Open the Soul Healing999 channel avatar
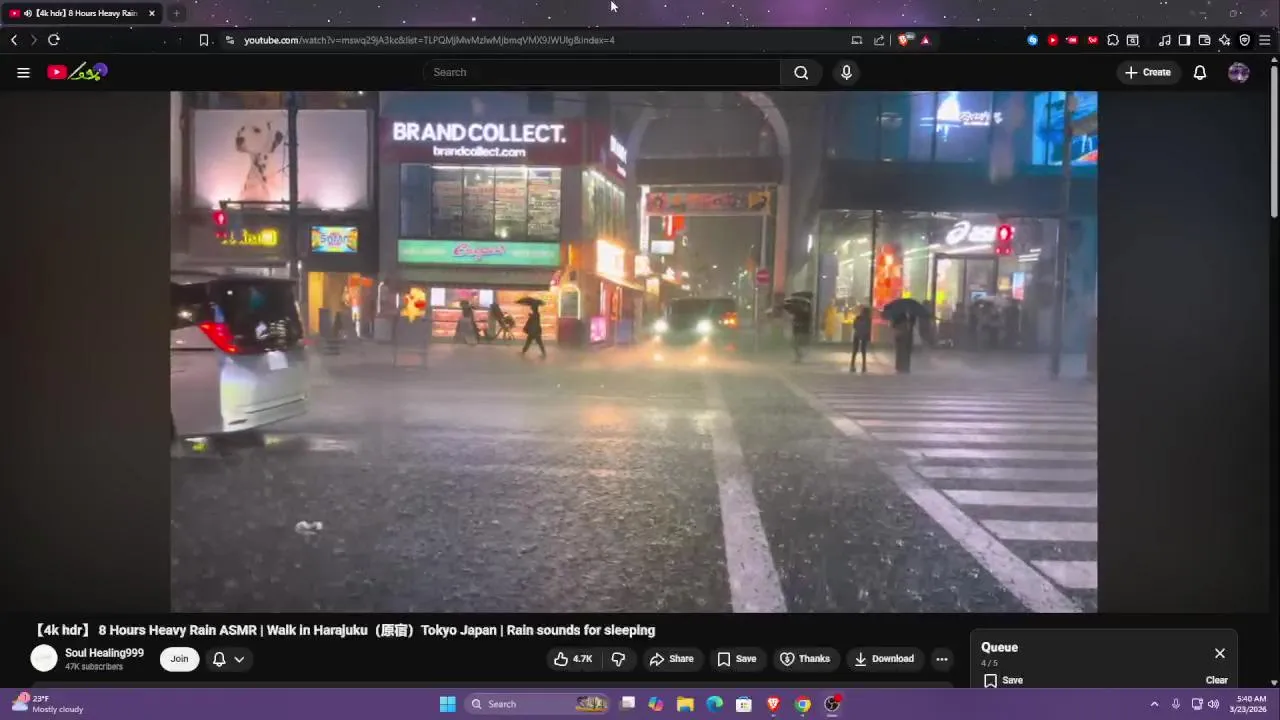 click(44, 657)
